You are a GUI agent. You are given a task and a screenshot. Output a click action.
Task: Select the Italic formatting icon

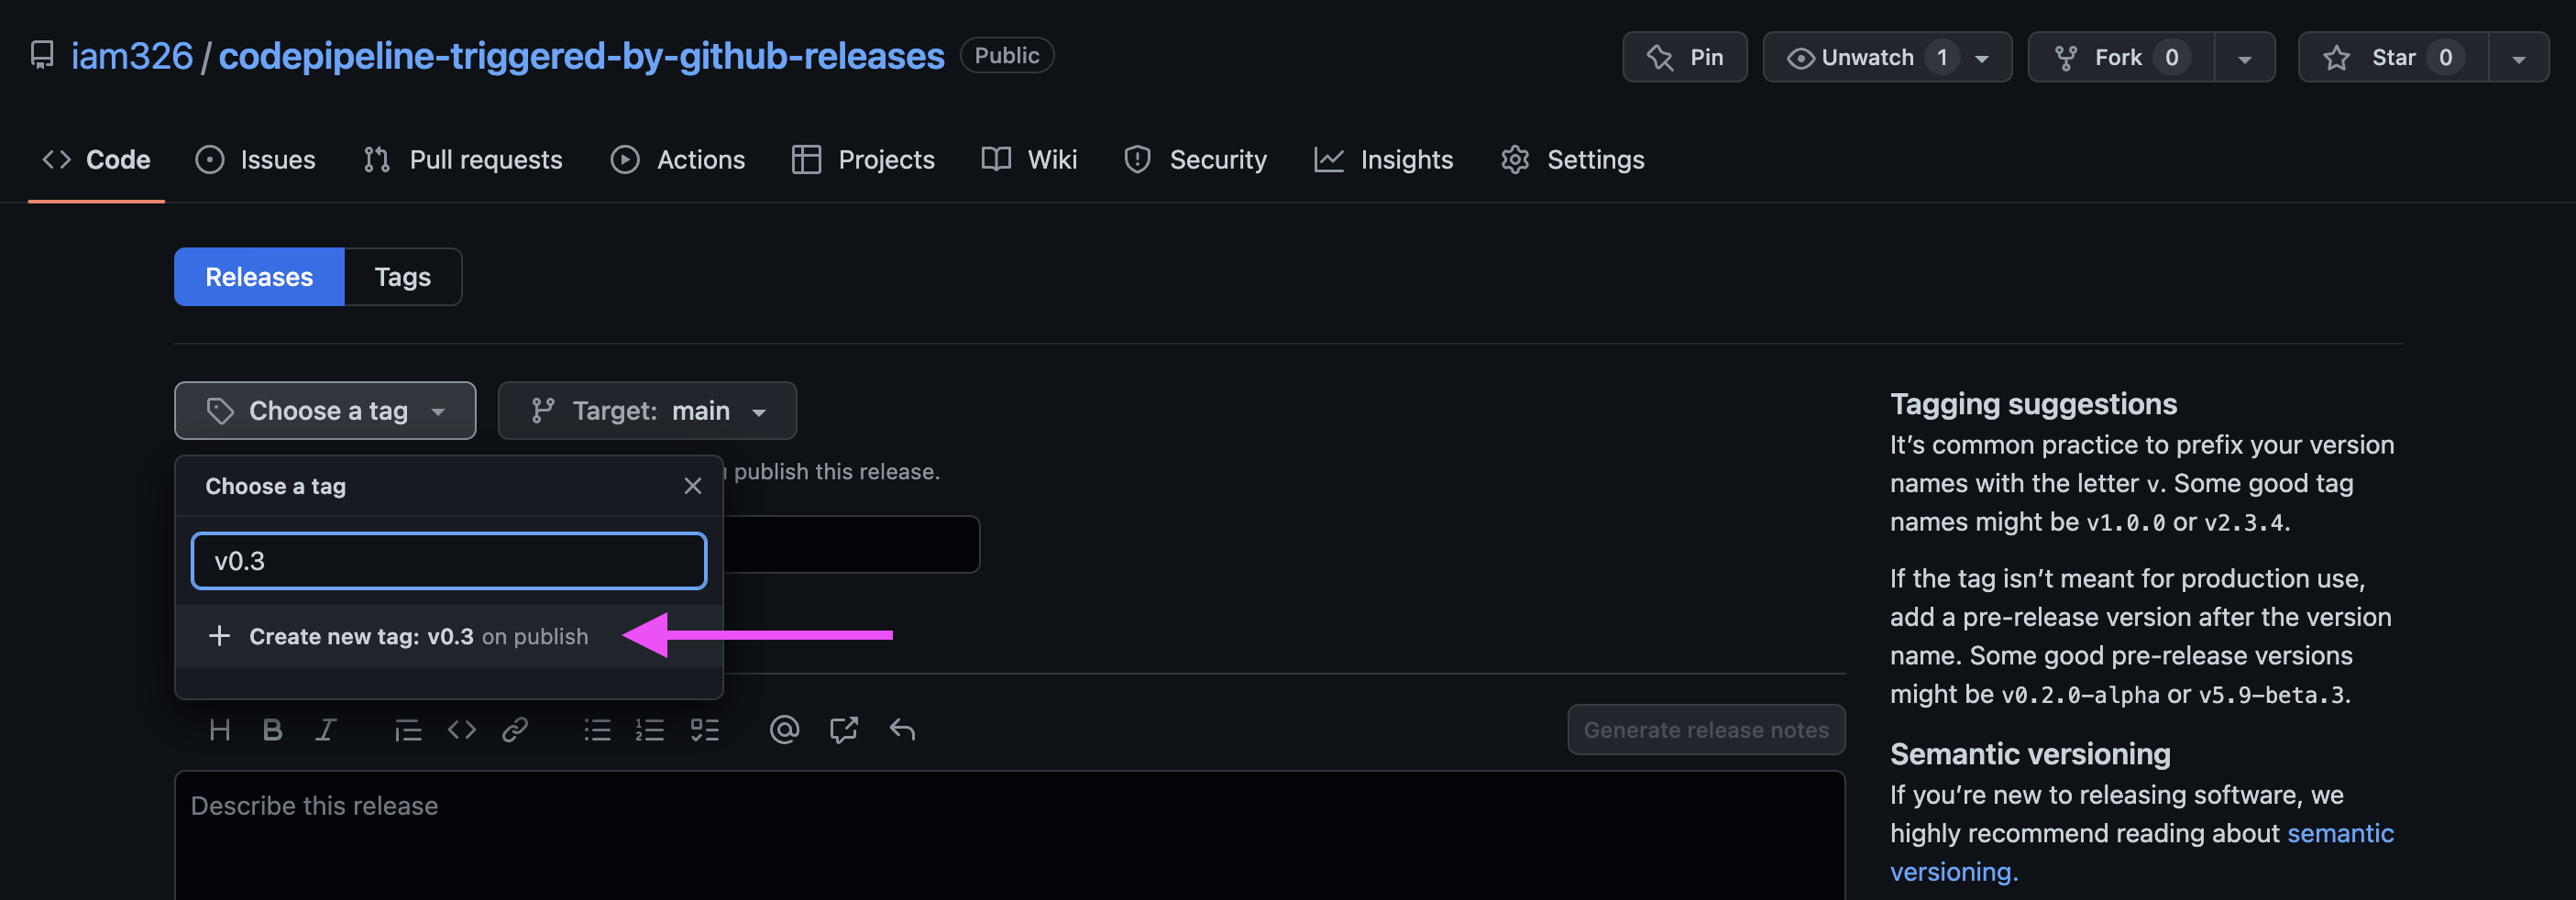coord(326,729)
